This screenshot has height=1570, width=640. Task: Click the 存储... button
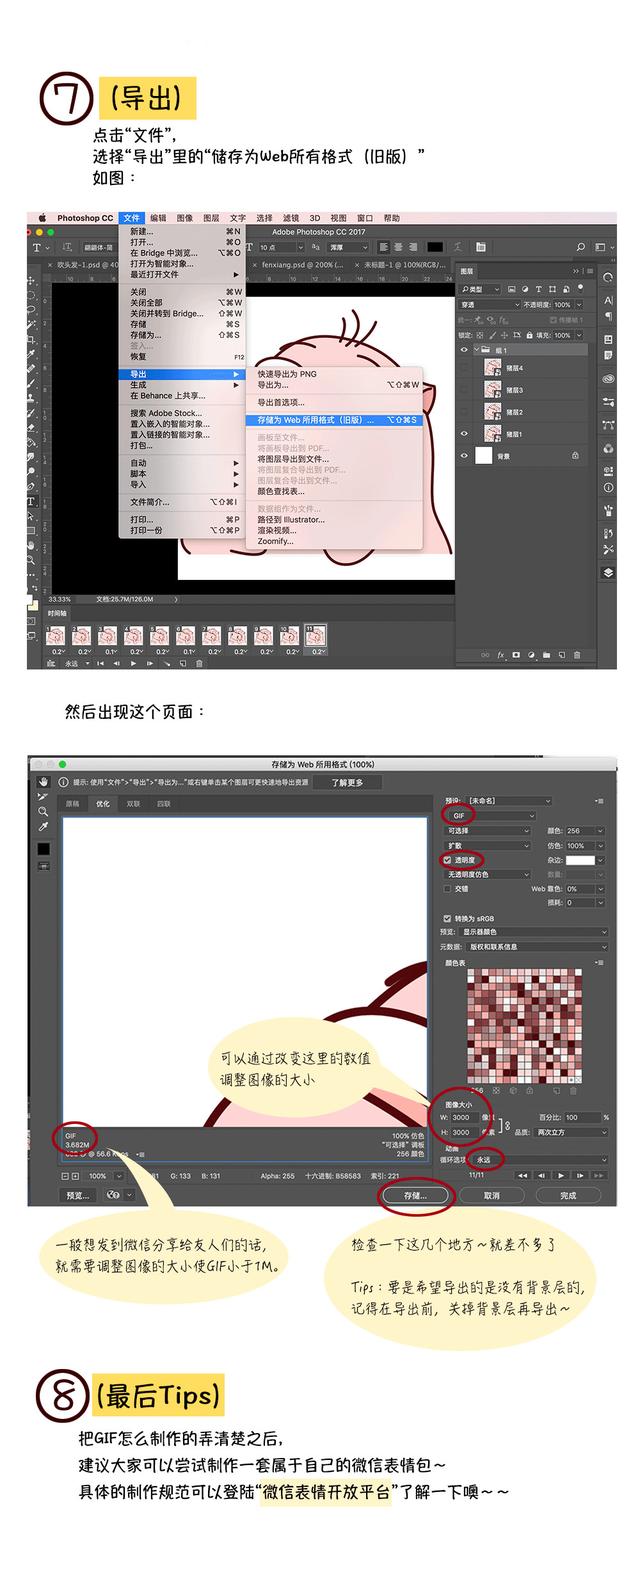[x=416, y=1195]
